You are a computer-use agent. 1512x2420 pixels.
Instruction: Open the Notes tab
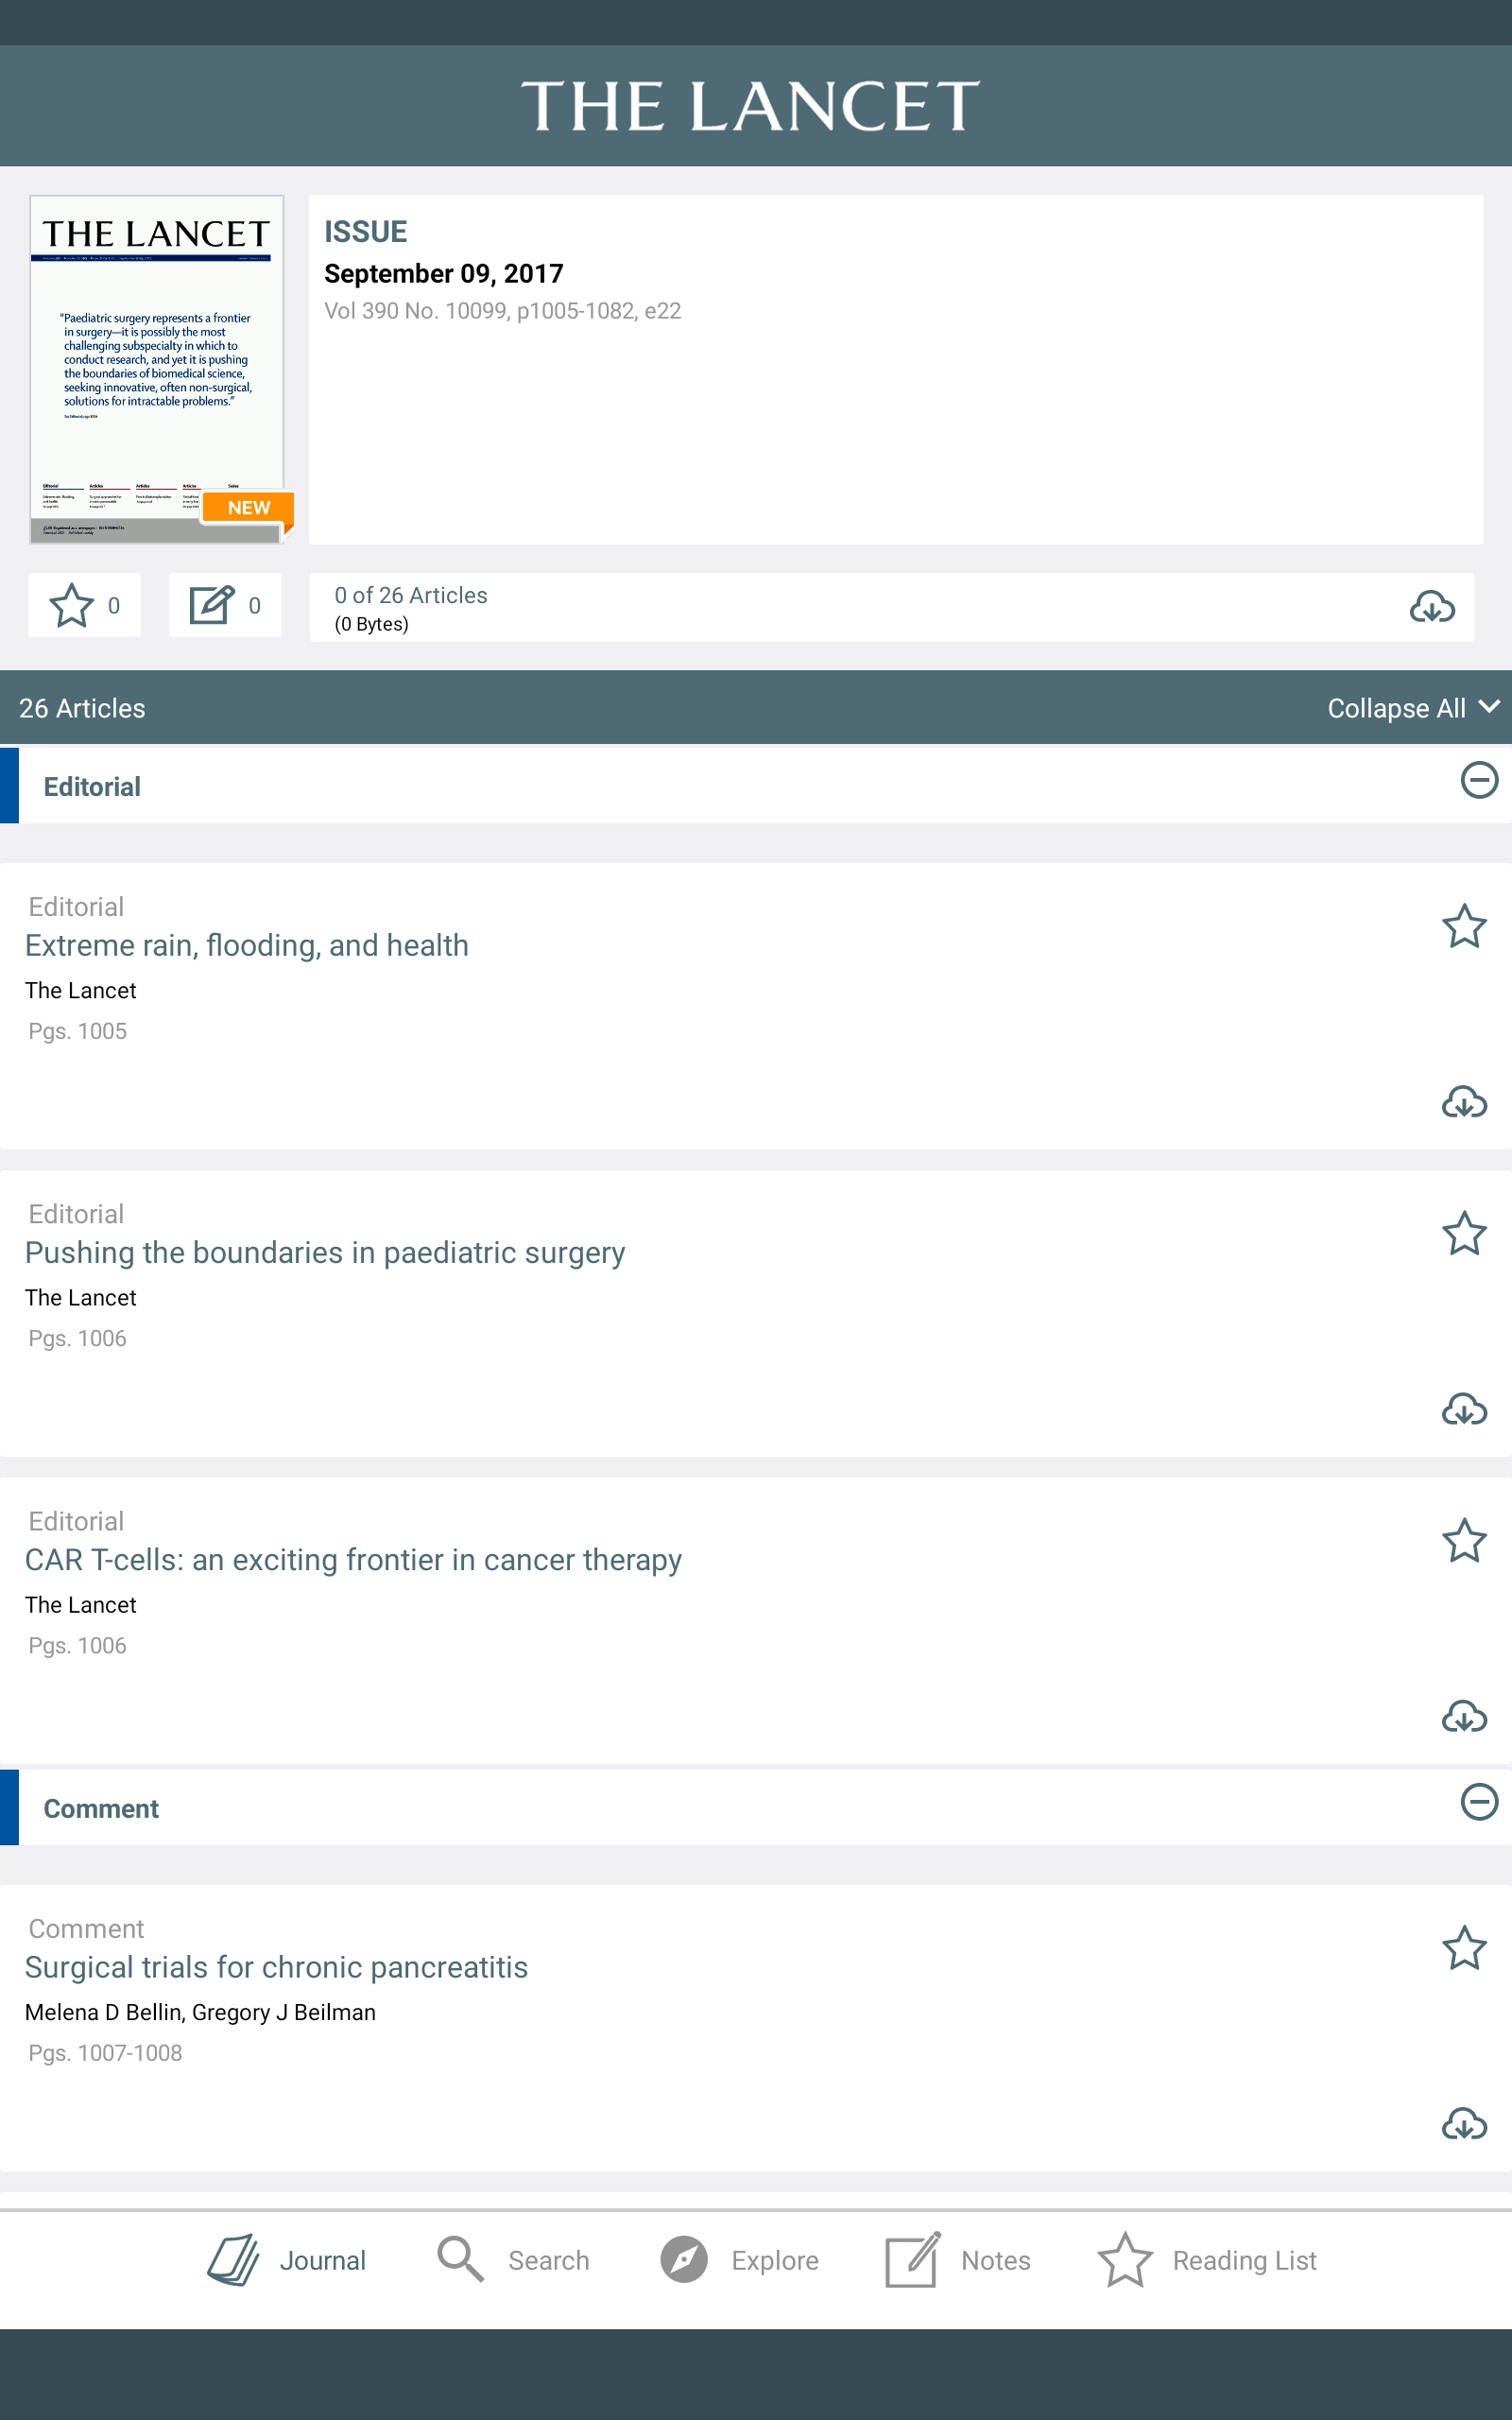point(958,2260)
